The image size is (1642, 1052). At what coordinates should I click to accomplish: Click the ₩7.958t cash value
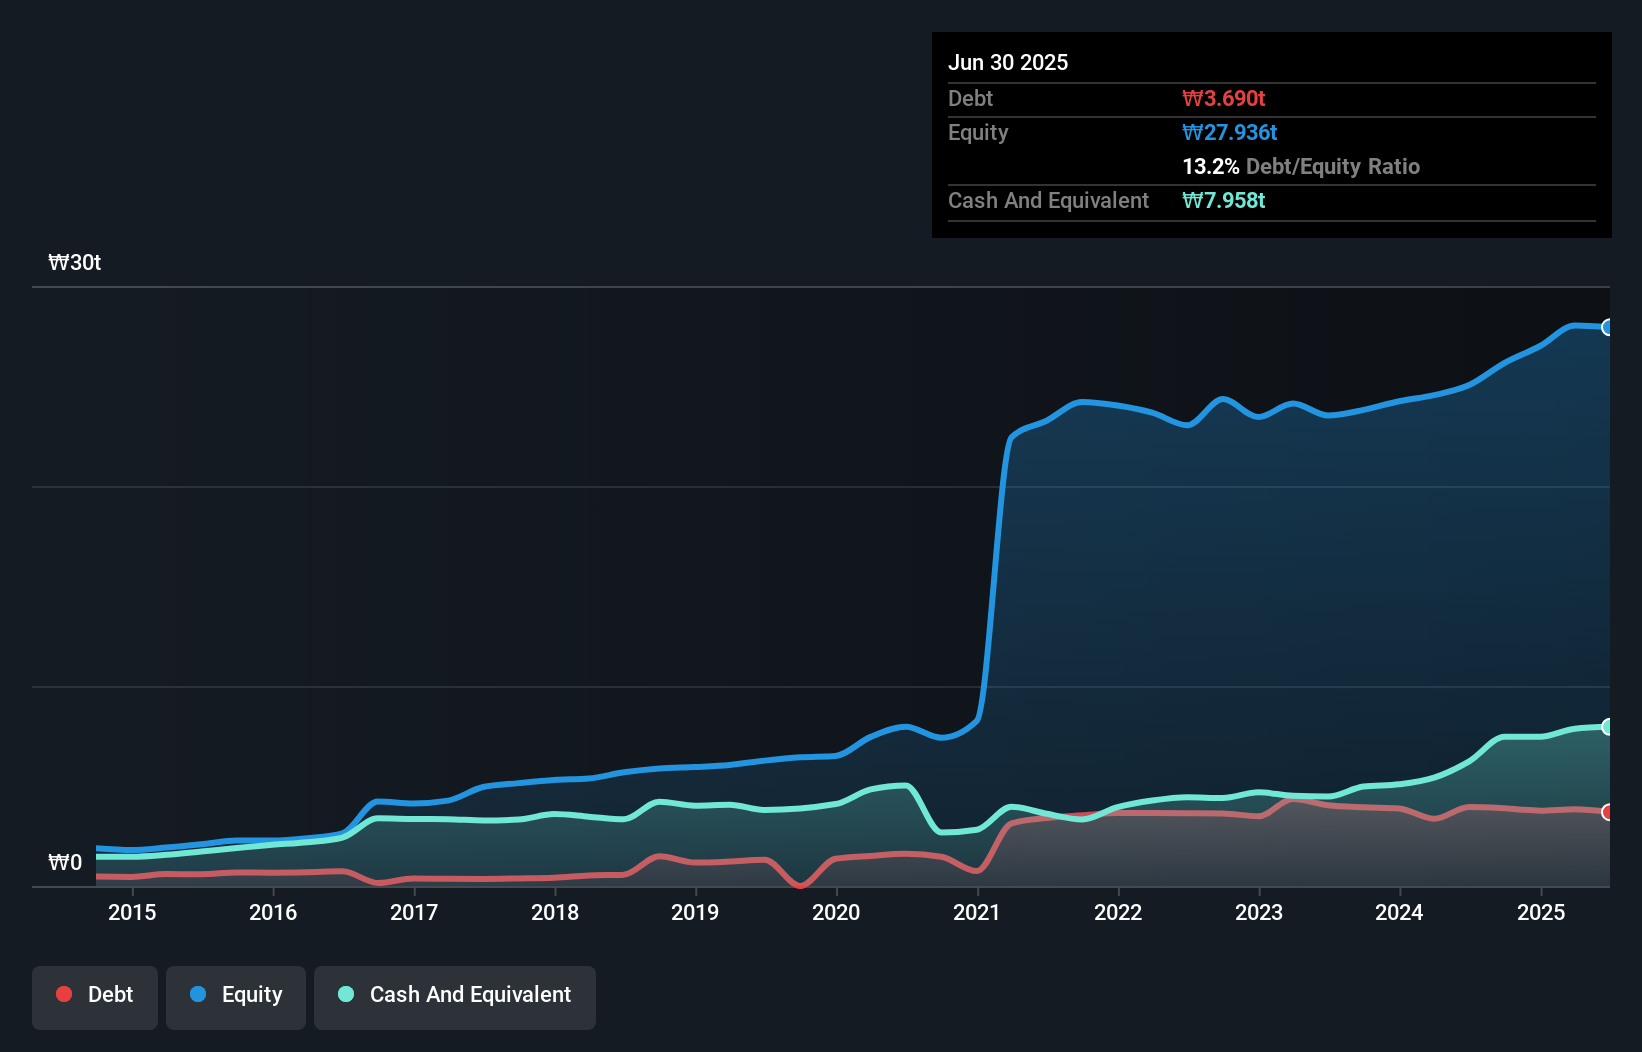click(1223, 200)
